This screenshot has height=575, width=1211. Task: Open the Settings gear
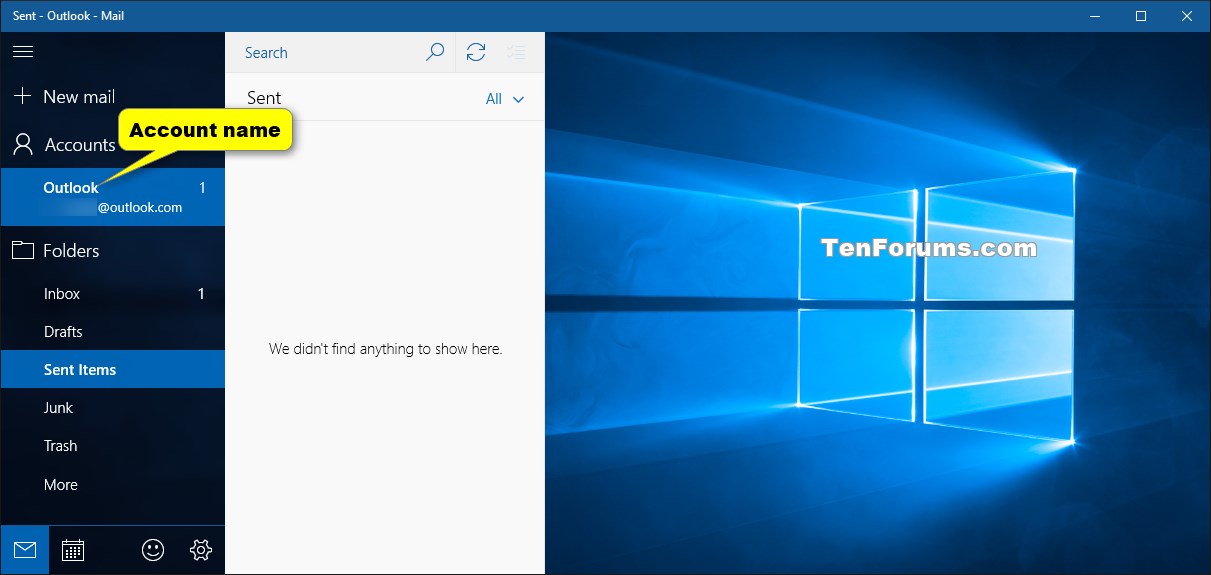200,549
